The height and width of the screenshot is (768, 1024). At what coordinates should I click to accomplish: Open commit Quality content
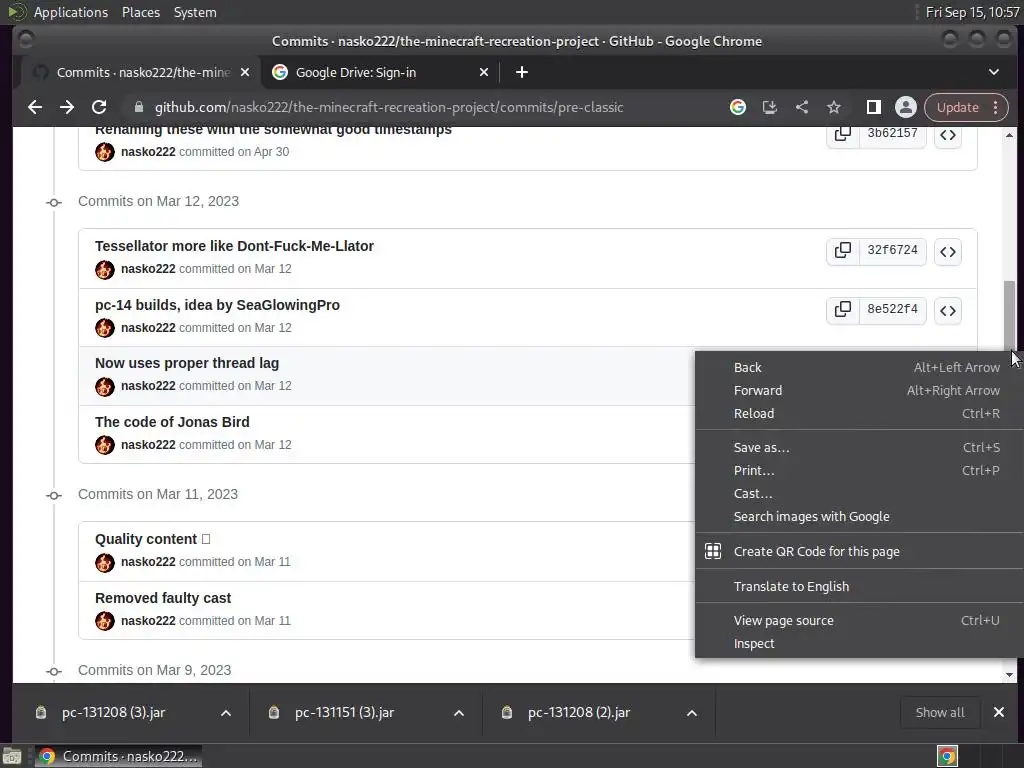pyautogui.click(x=152, y=539)
